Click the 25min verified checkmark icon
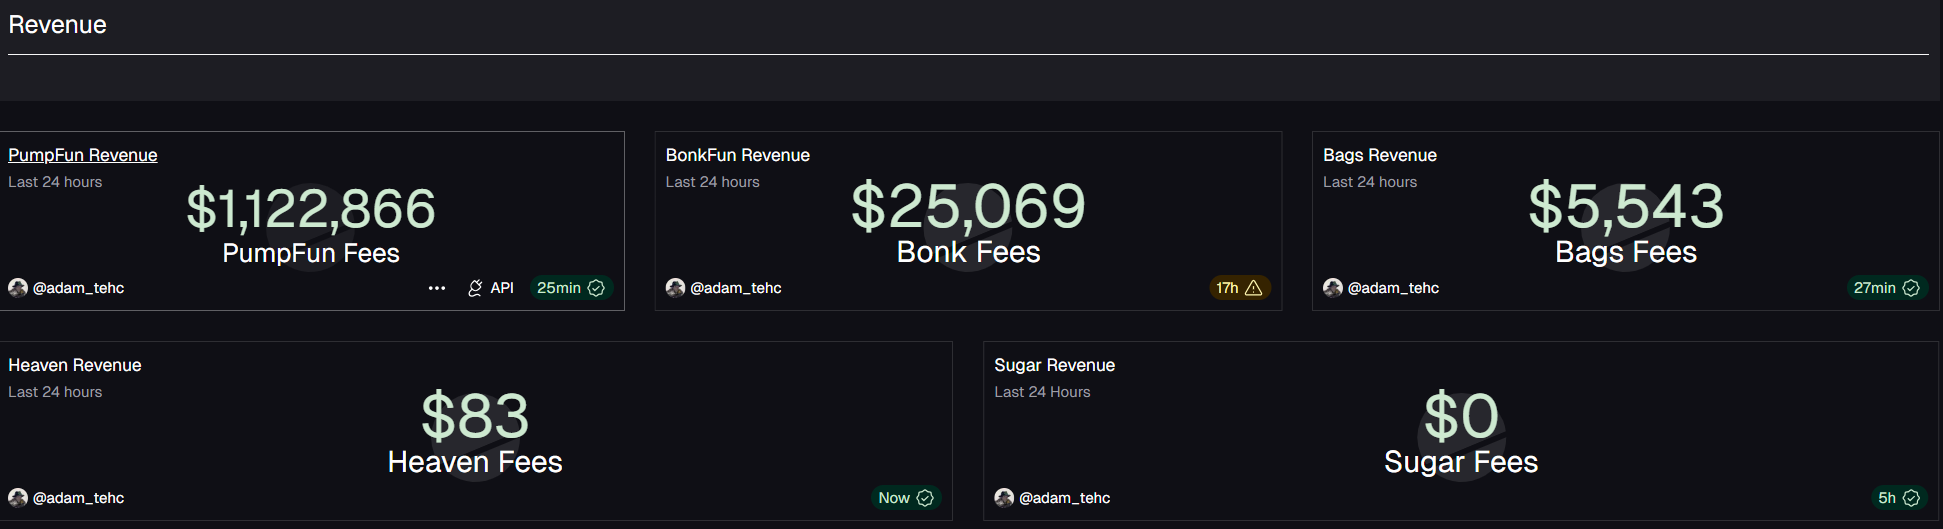Viewport: 1943px width, 529px height. pos(597,288)
